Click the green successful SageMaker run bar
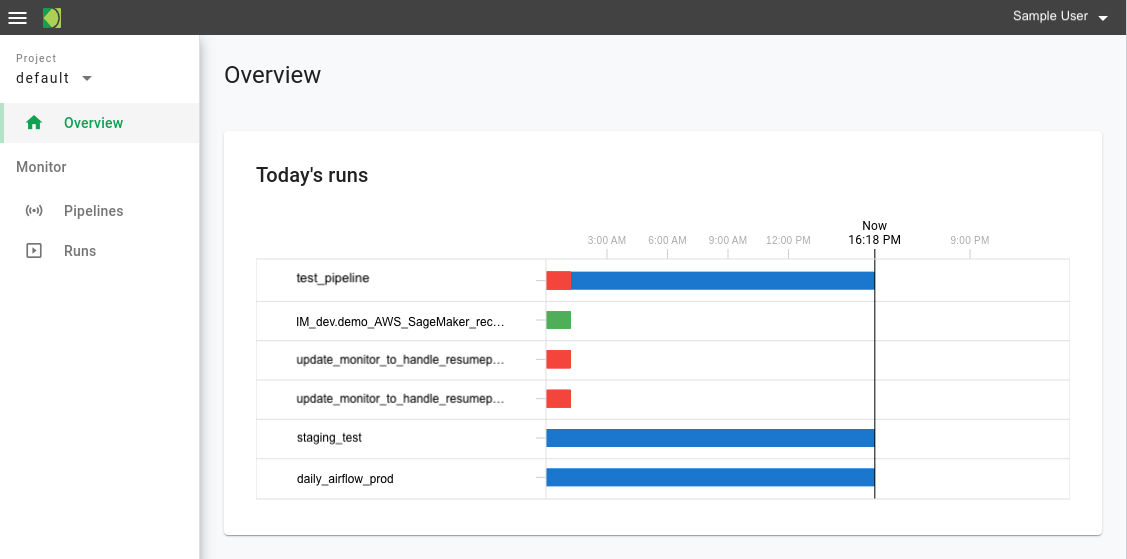Image resolution: width=1127 pixels, height=559 pixels. pyautogui.click(x=558, y=320)
